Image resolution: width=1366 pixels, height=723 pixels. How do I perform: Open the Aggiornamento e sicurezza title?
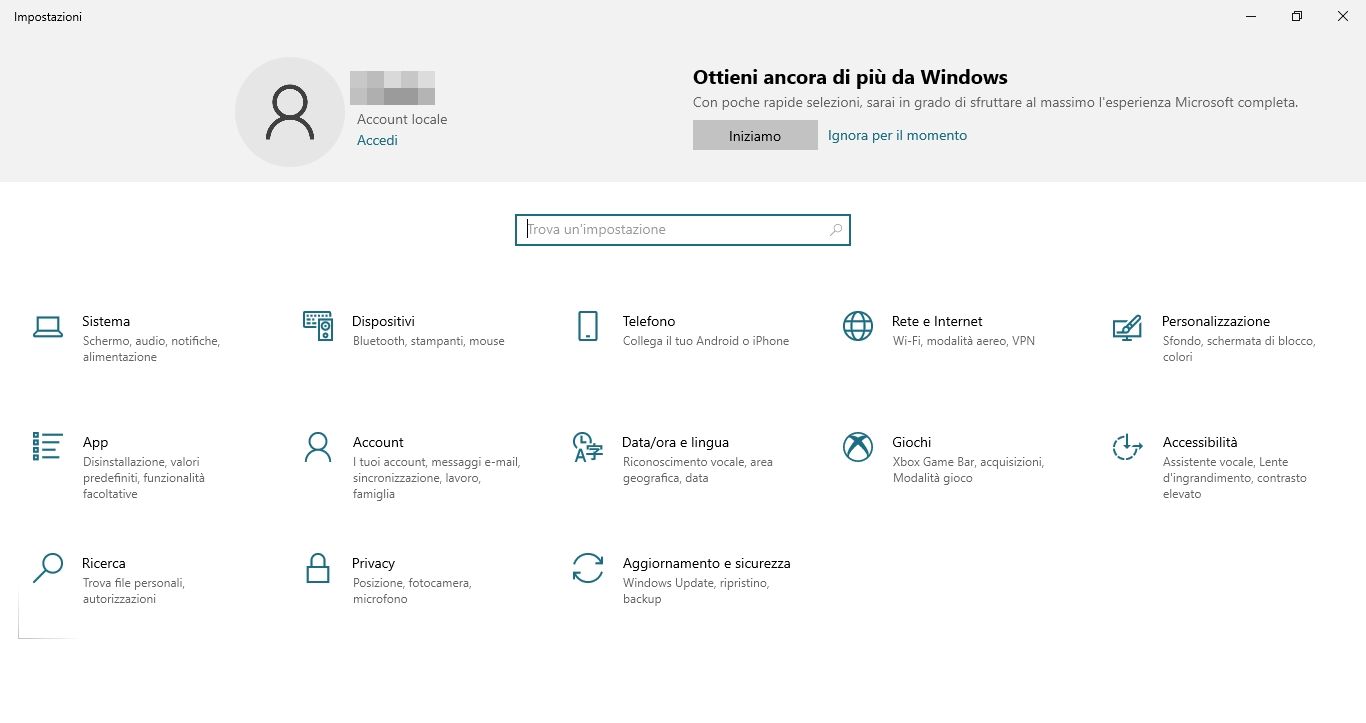(x=706, y=563)
